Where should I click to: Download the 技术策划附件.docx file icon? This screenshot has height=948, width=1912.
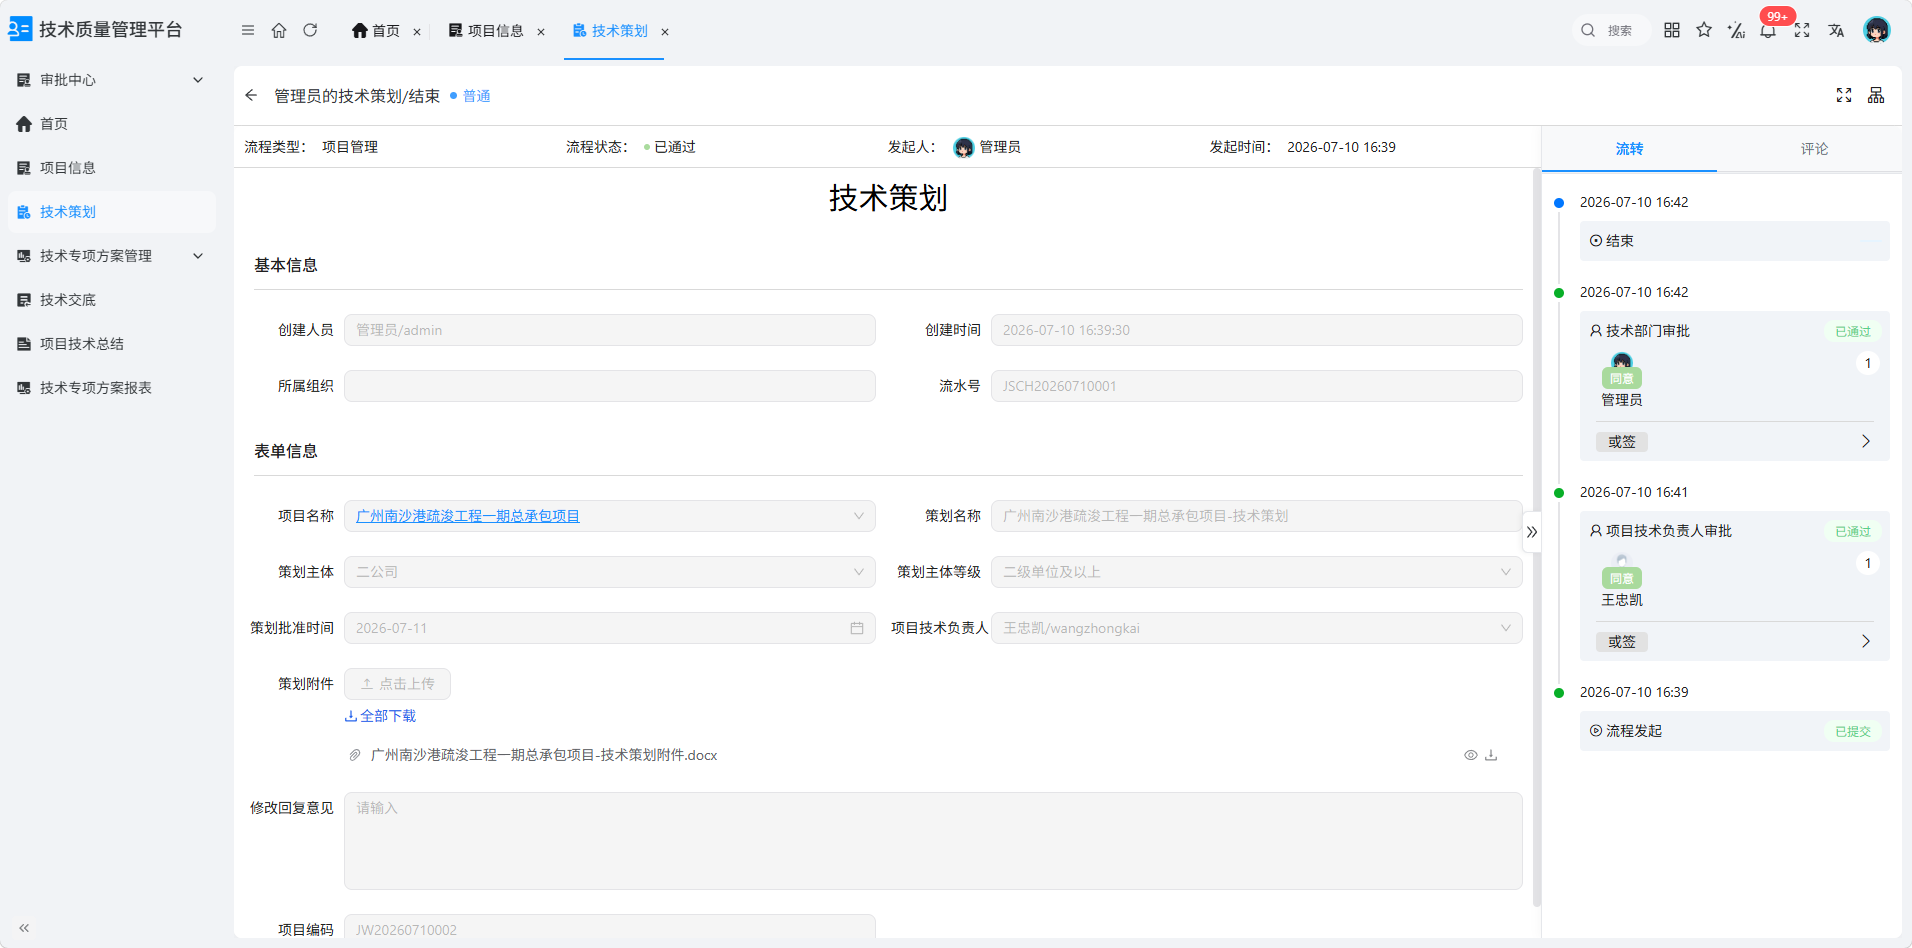(x=1491, y=755)
